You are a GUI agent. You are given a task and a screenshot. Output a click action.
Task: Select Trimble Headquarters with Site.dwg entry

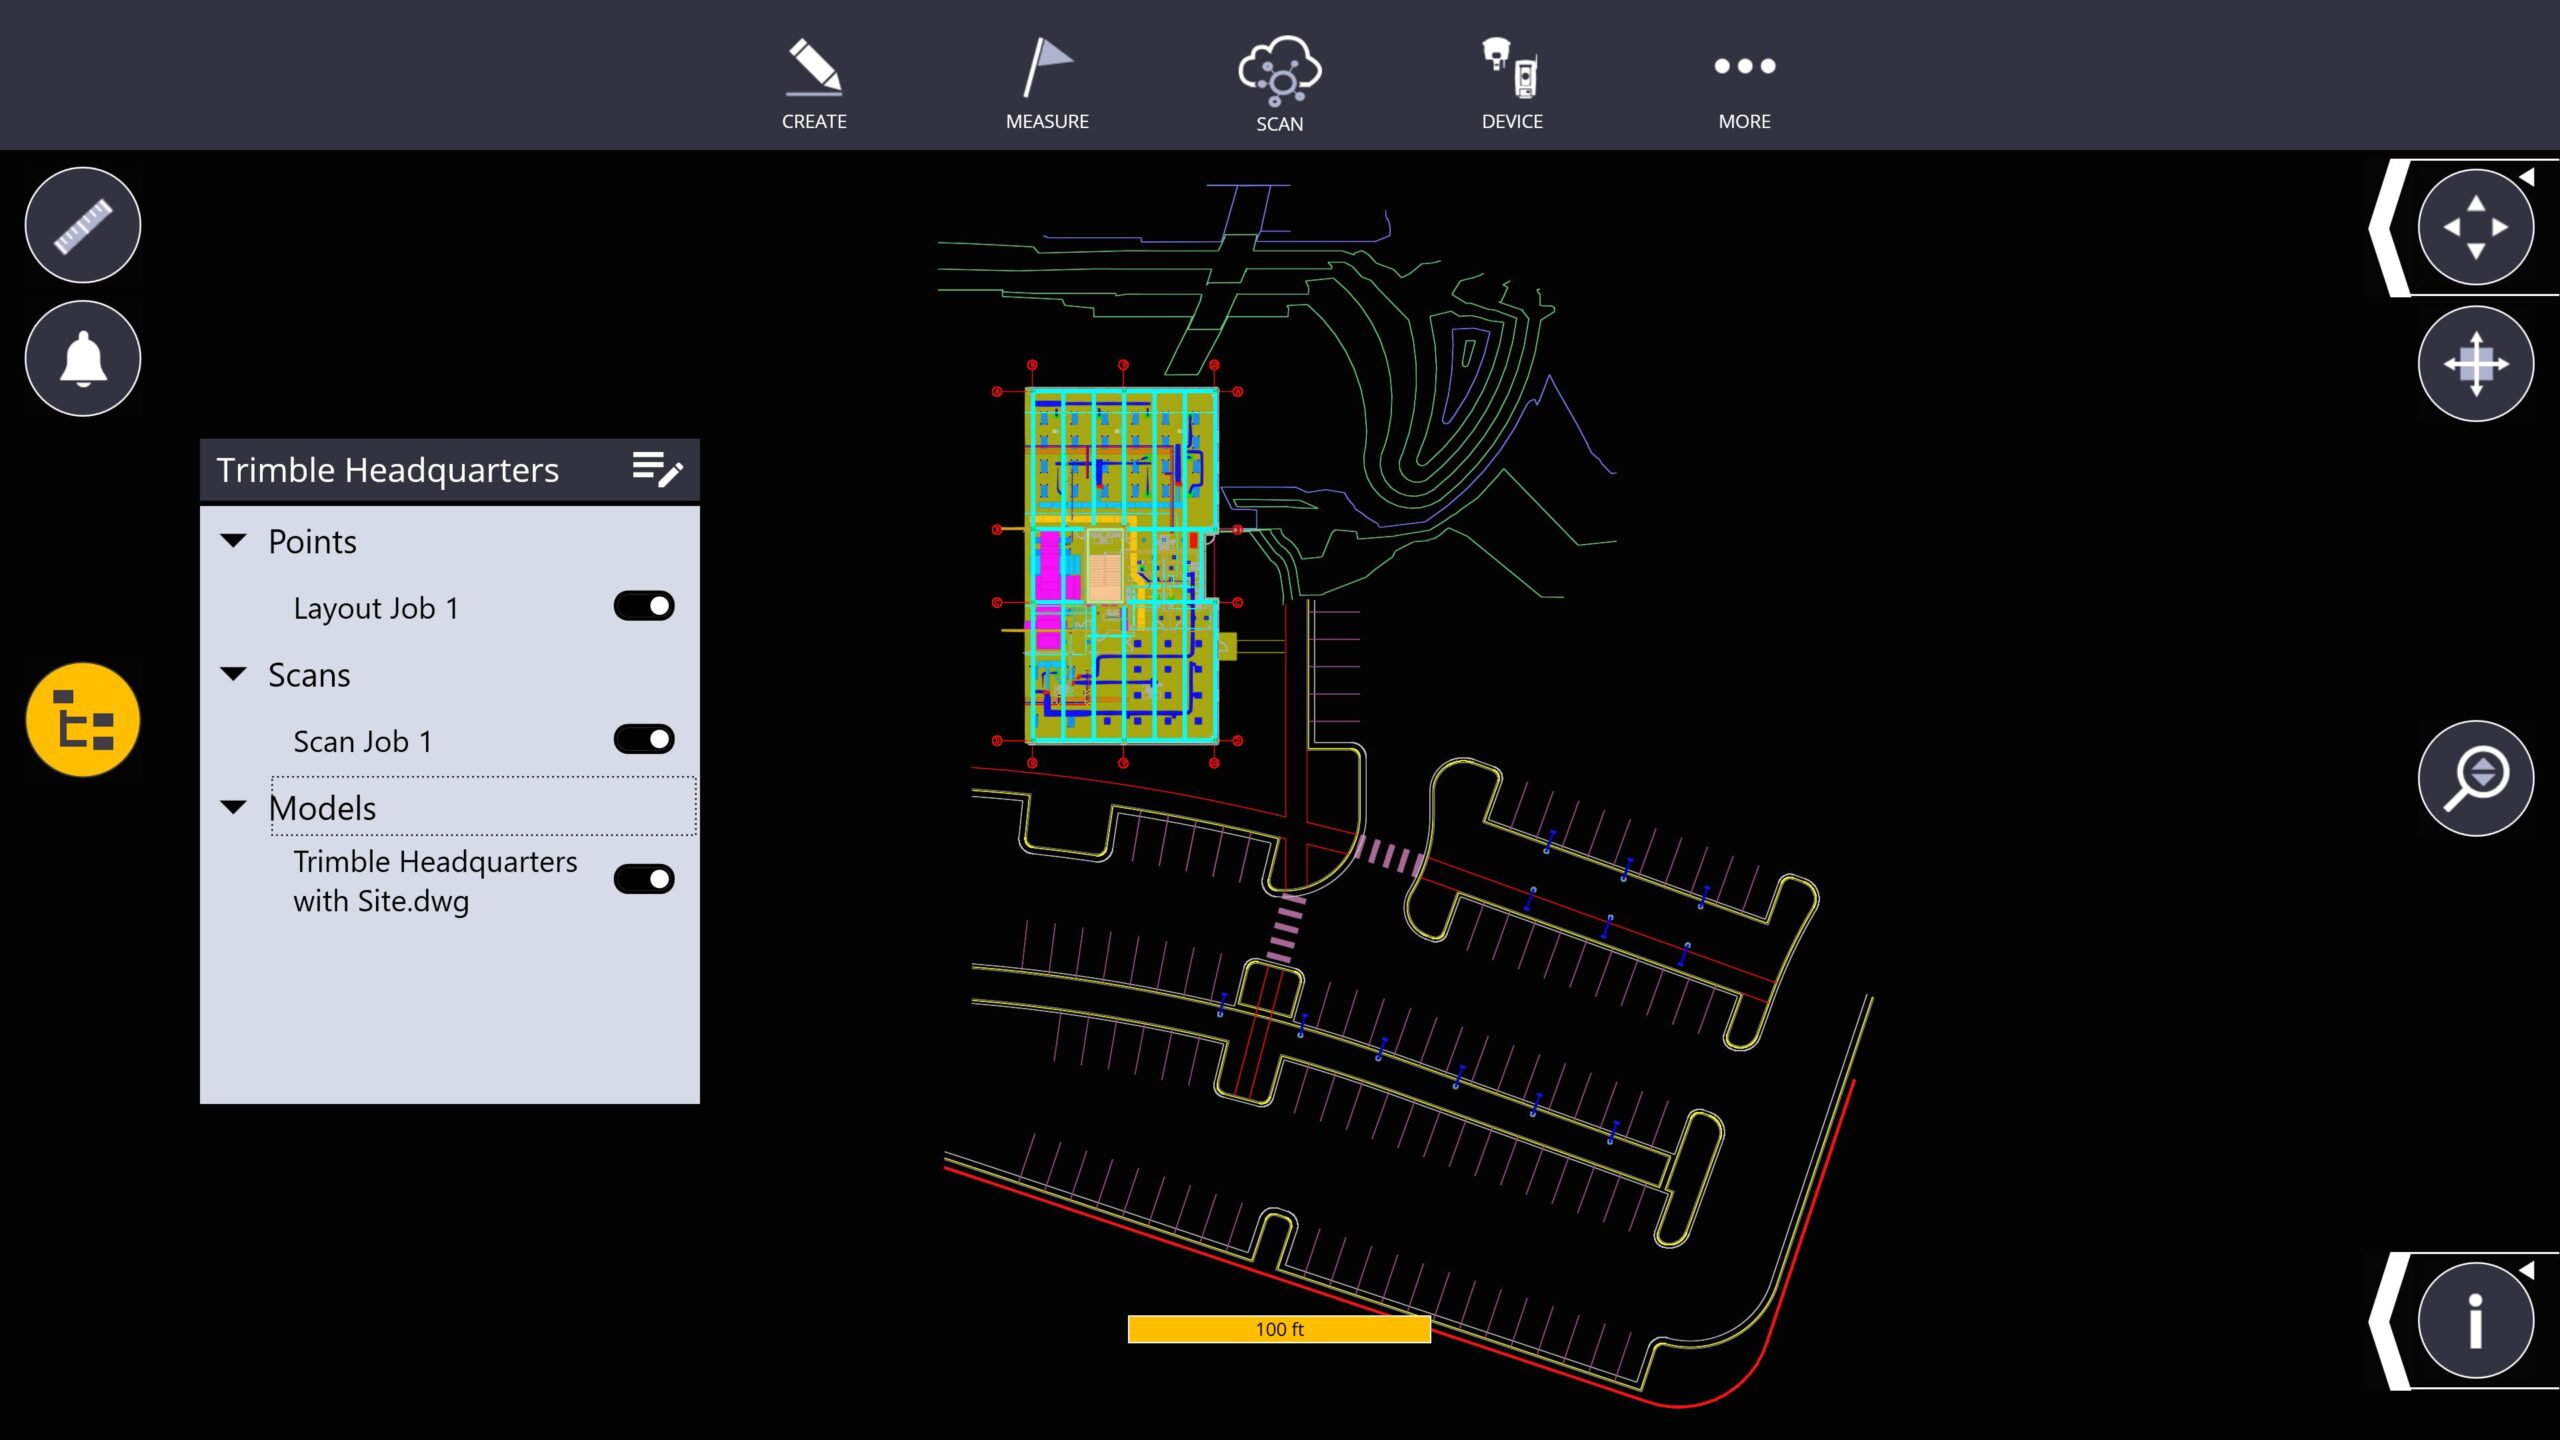435,881
